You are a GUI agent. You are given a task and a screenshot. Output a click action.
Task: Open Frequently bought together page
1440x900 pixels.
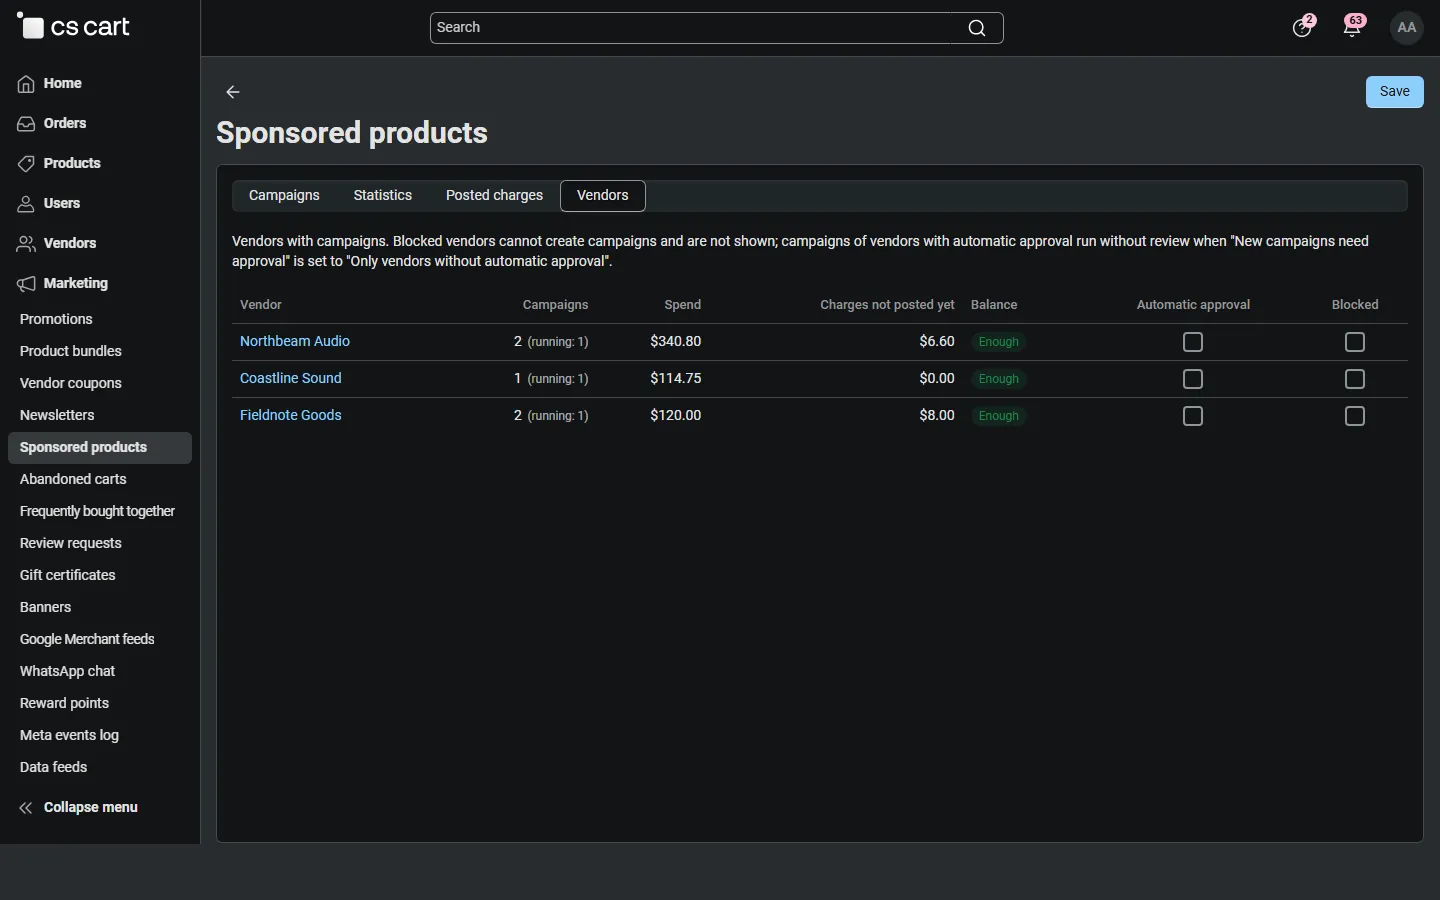(x=97, y=512)
